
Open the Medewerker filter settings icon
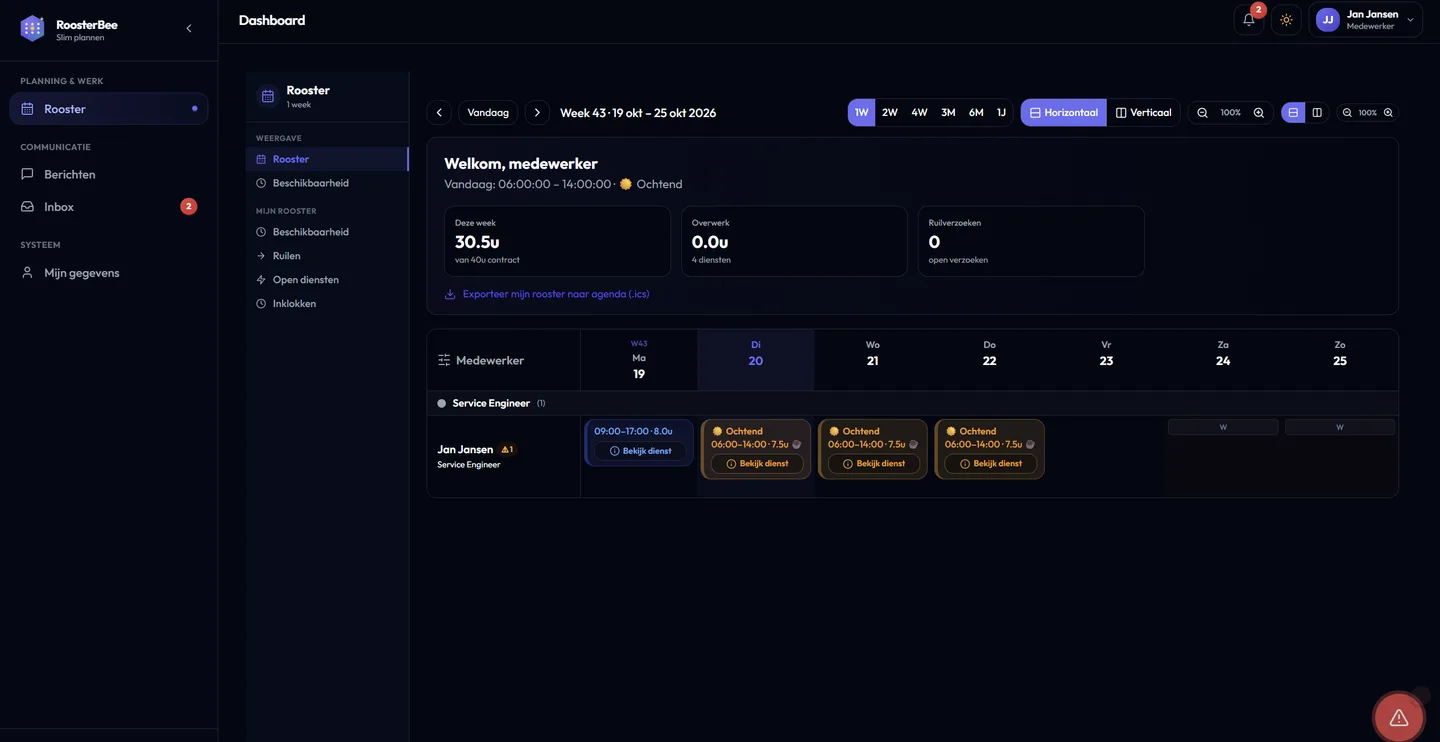[x=444, y=360]
